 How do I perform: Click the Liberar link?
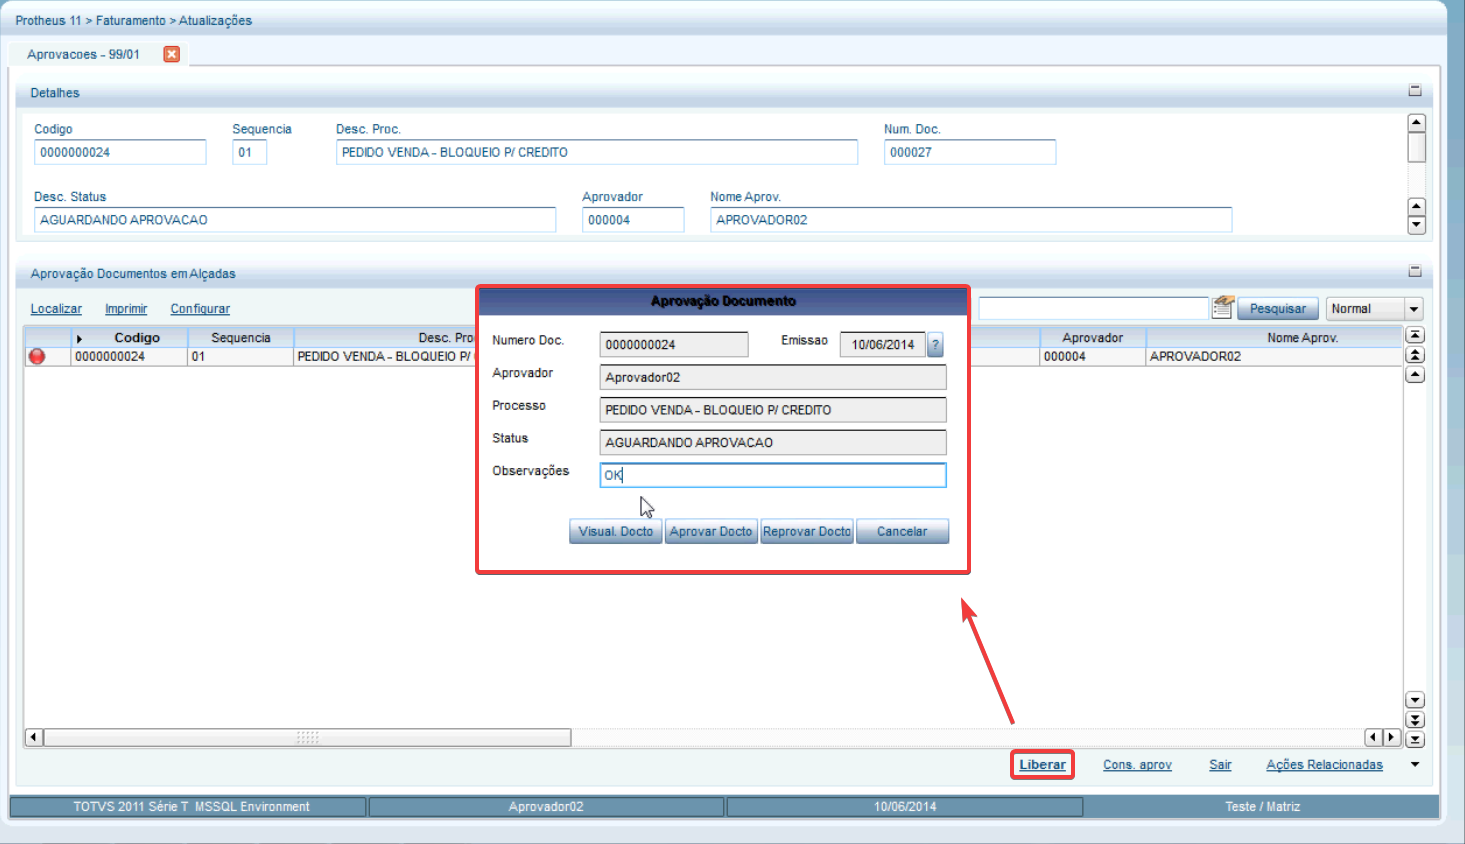[1042, 765]
